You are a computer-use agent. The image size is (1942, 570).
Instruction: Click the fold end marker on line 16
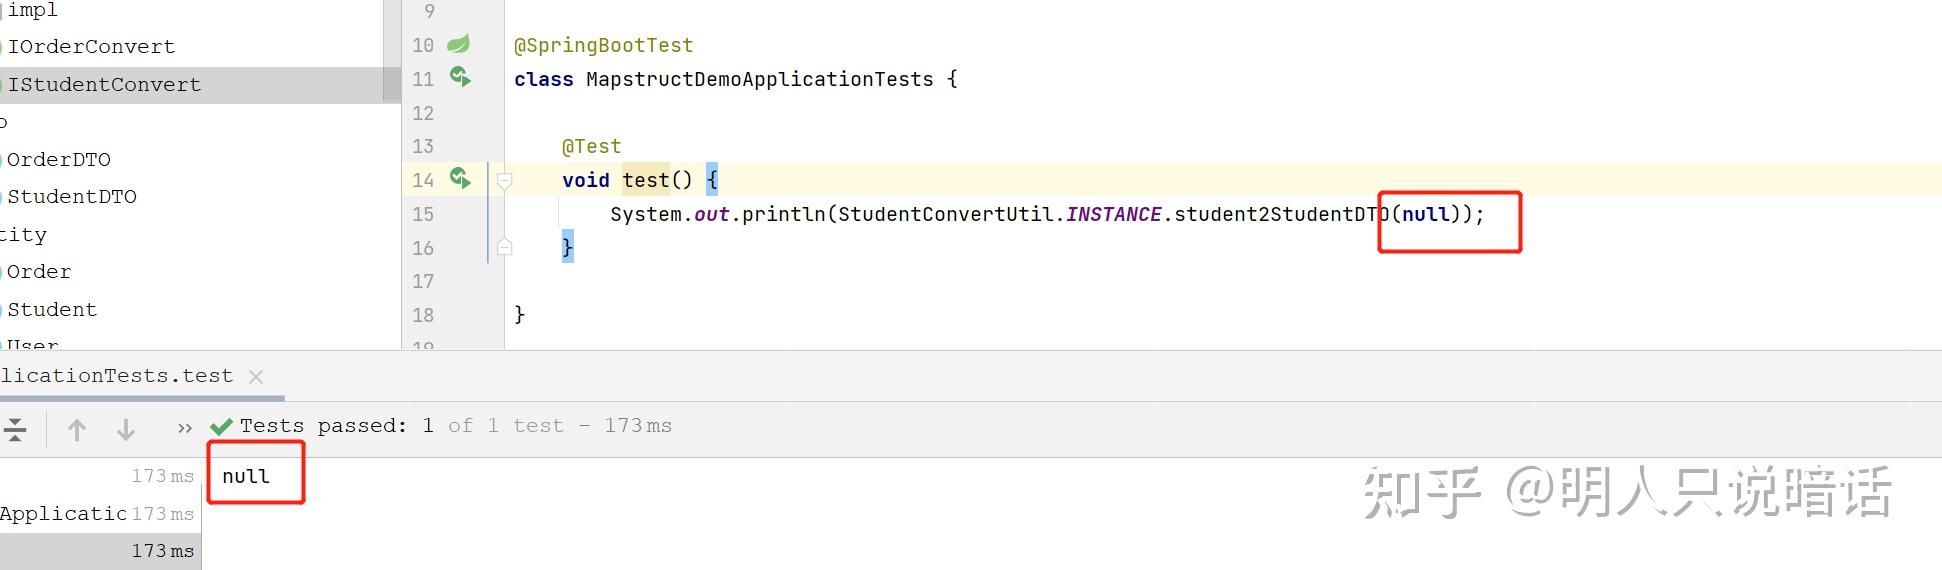505,247
